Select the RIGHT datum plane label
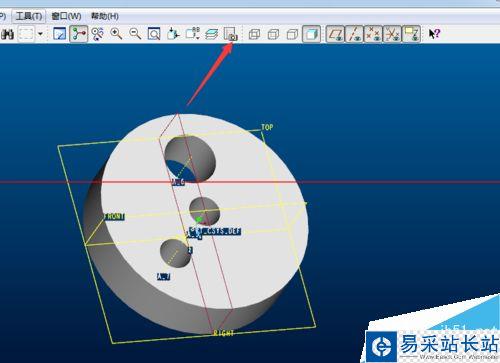This screenshot has height=363, width=500. tap(224, 333)
